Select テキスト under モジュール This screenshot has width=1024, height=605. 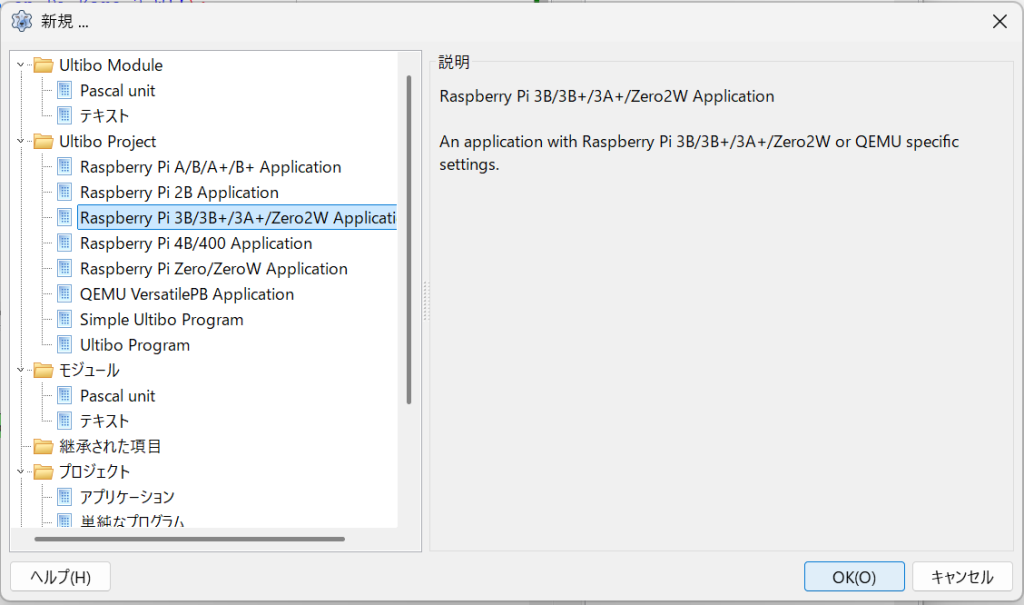pos(104,421)
